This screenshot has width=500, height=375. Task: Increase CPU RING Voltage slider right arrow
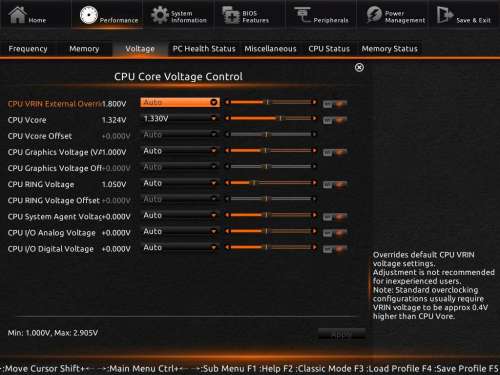[314, 183]
